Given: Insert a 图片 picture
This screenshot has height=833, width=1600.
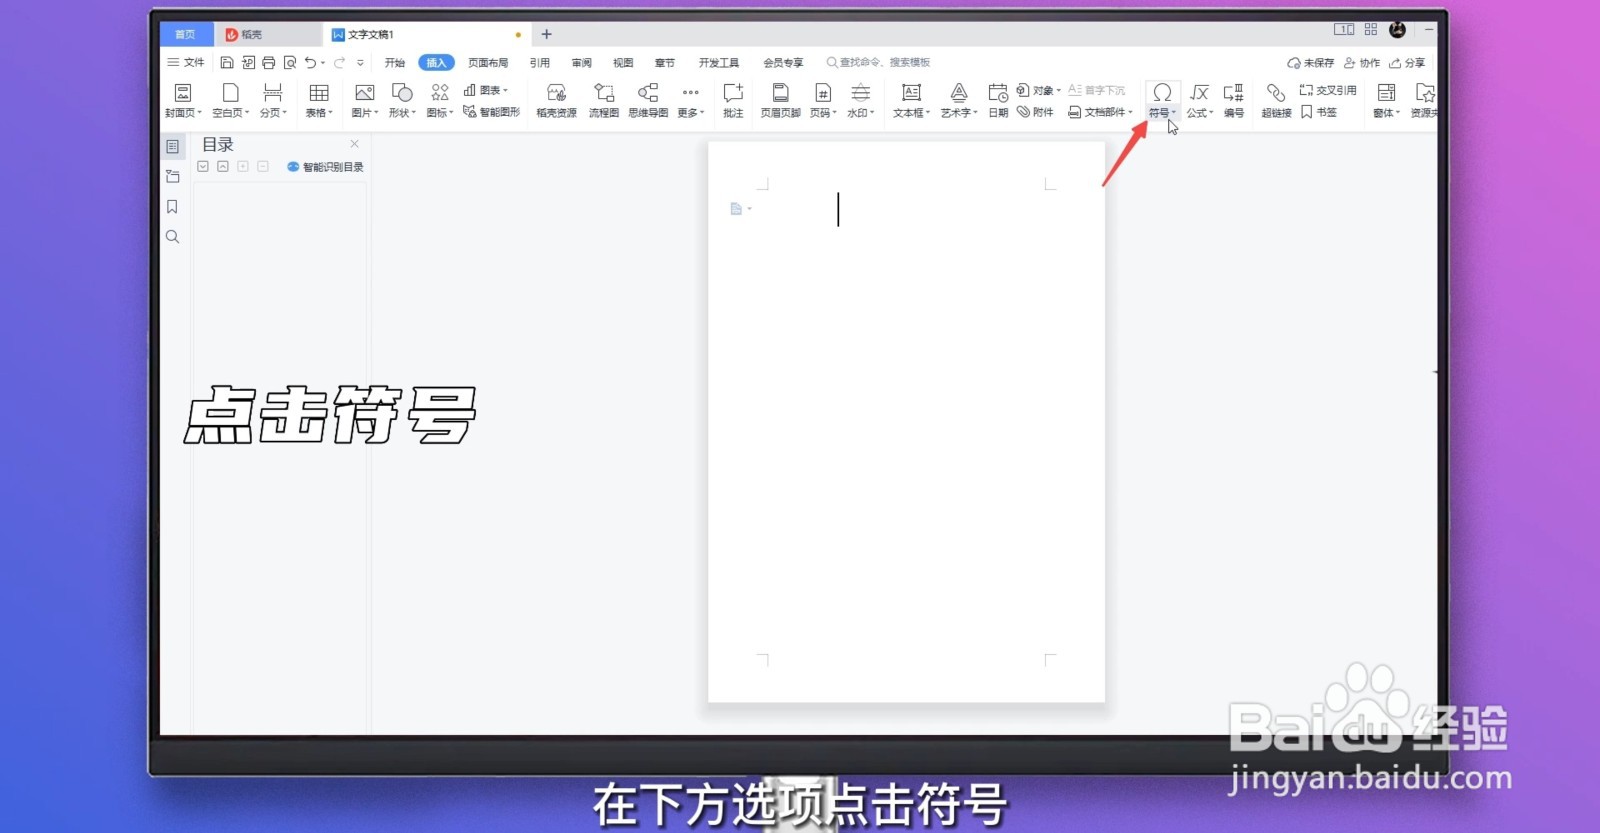Looking at the screenshot, I should click(365, 100).
